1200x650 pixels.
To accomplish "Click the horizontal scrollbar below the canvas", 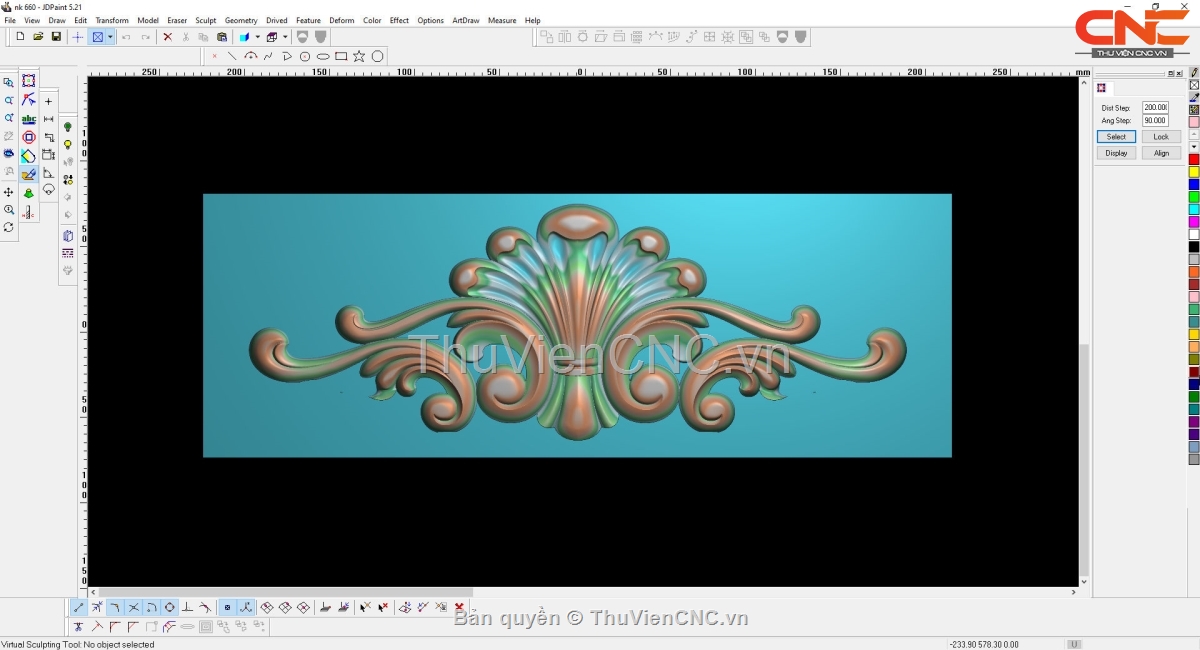I will [585, 592].
